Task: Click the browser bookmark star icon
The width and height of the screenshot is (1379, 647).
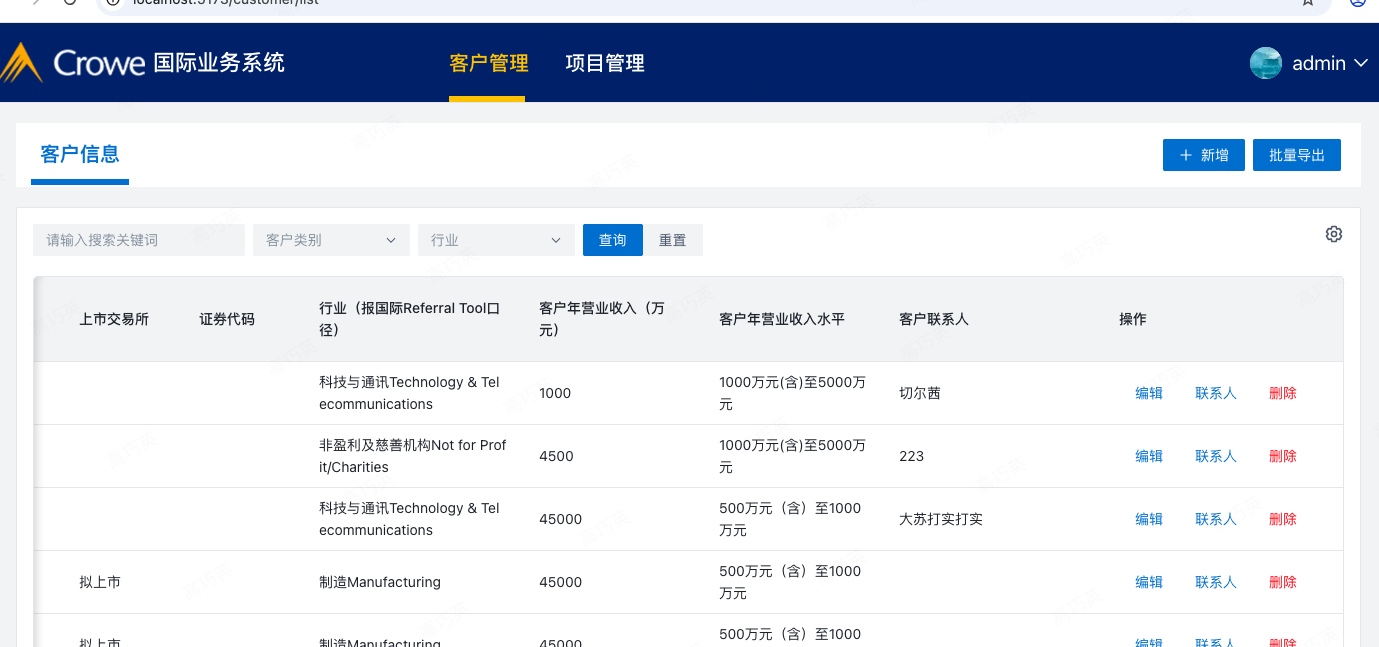Action: pyautogui.click(x=1307, y=3)
